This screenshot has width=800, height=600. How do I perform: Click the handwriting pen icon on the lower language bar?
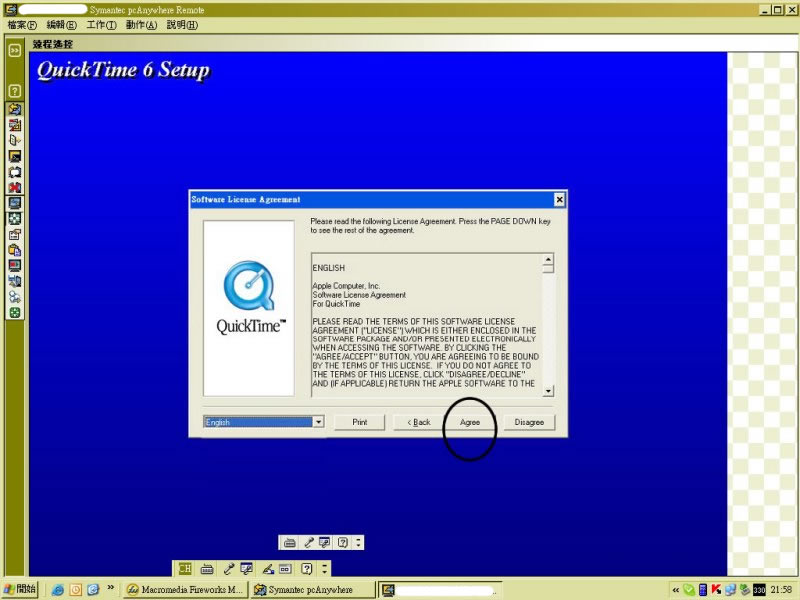(268, 568)
